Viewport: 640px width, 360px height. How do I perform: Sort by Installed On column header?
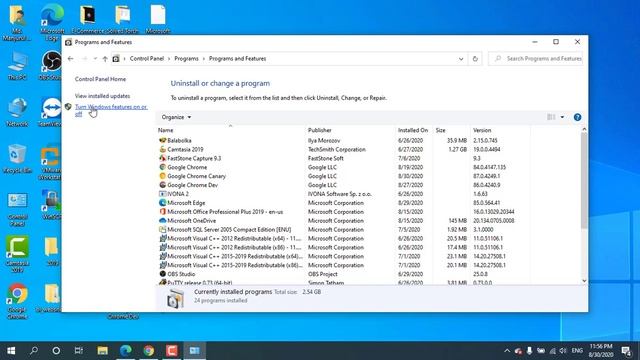[x=413, y=130]
